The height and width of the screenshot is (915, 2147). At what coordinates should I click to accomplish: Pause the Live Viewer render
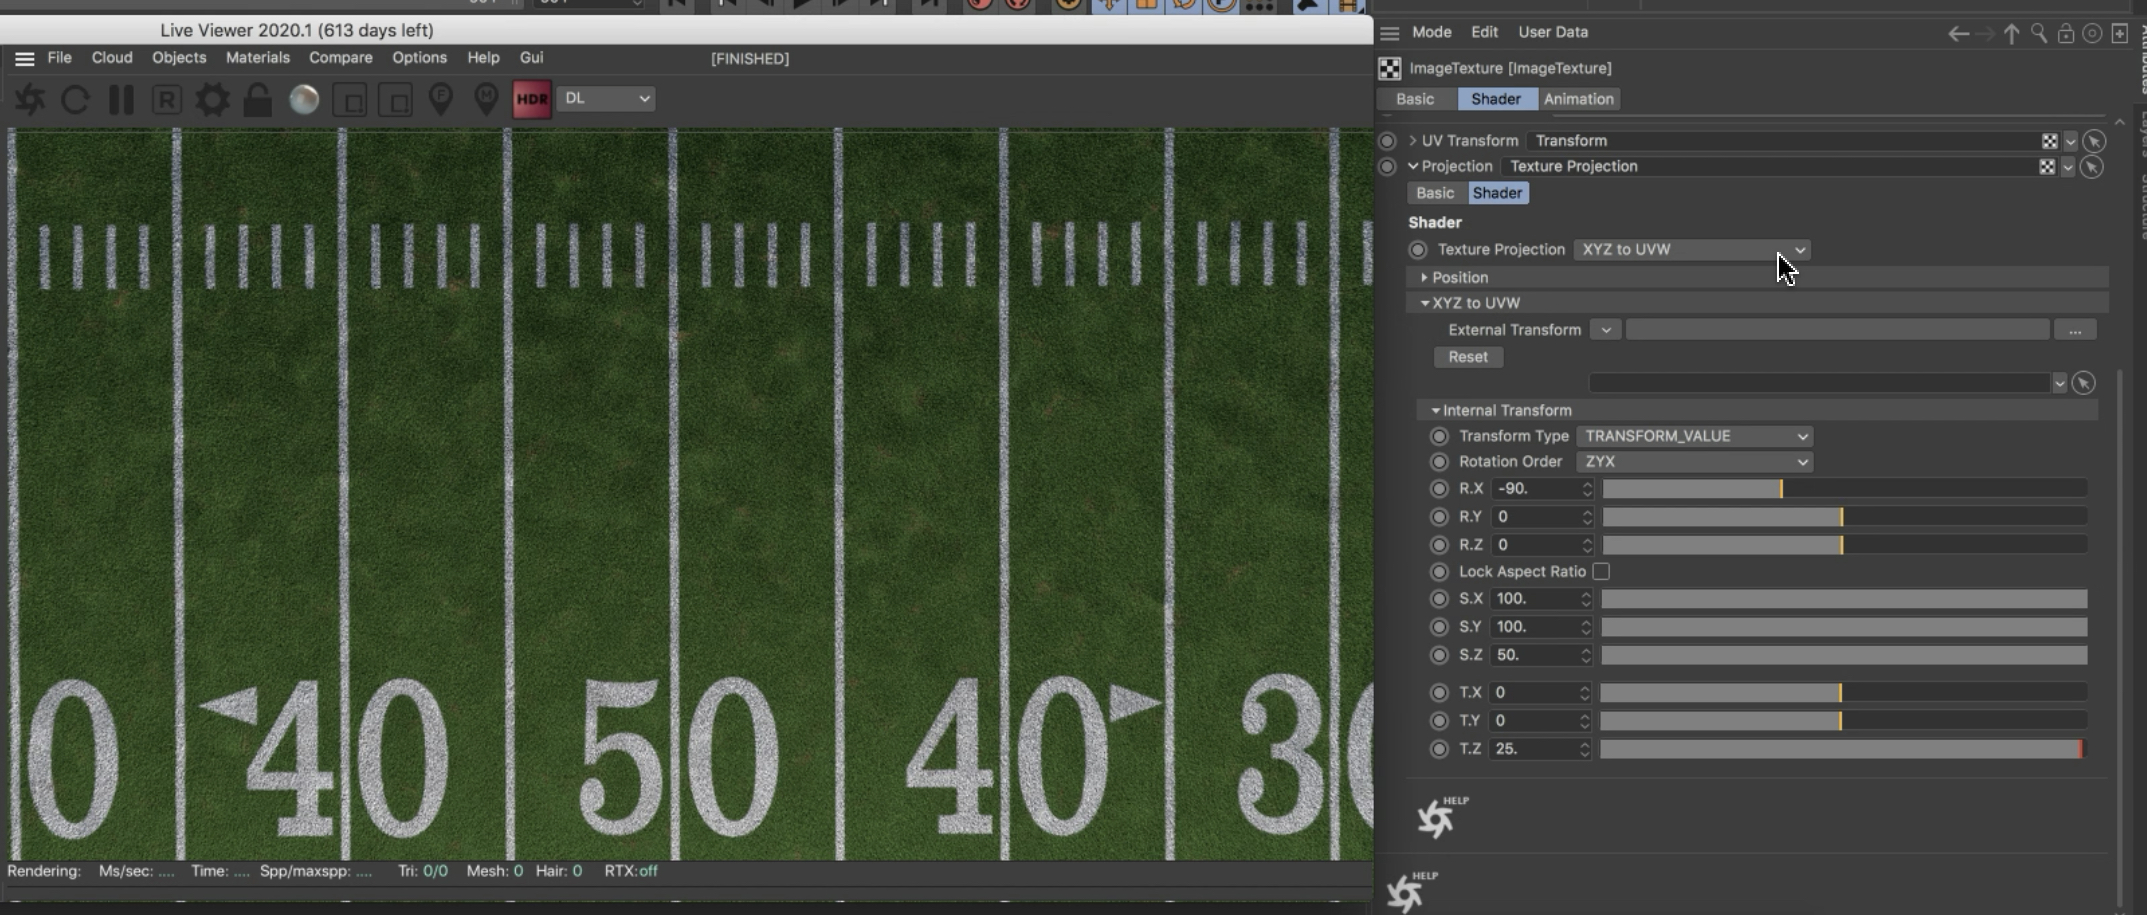pyautogui.click(x=121, y=99)
